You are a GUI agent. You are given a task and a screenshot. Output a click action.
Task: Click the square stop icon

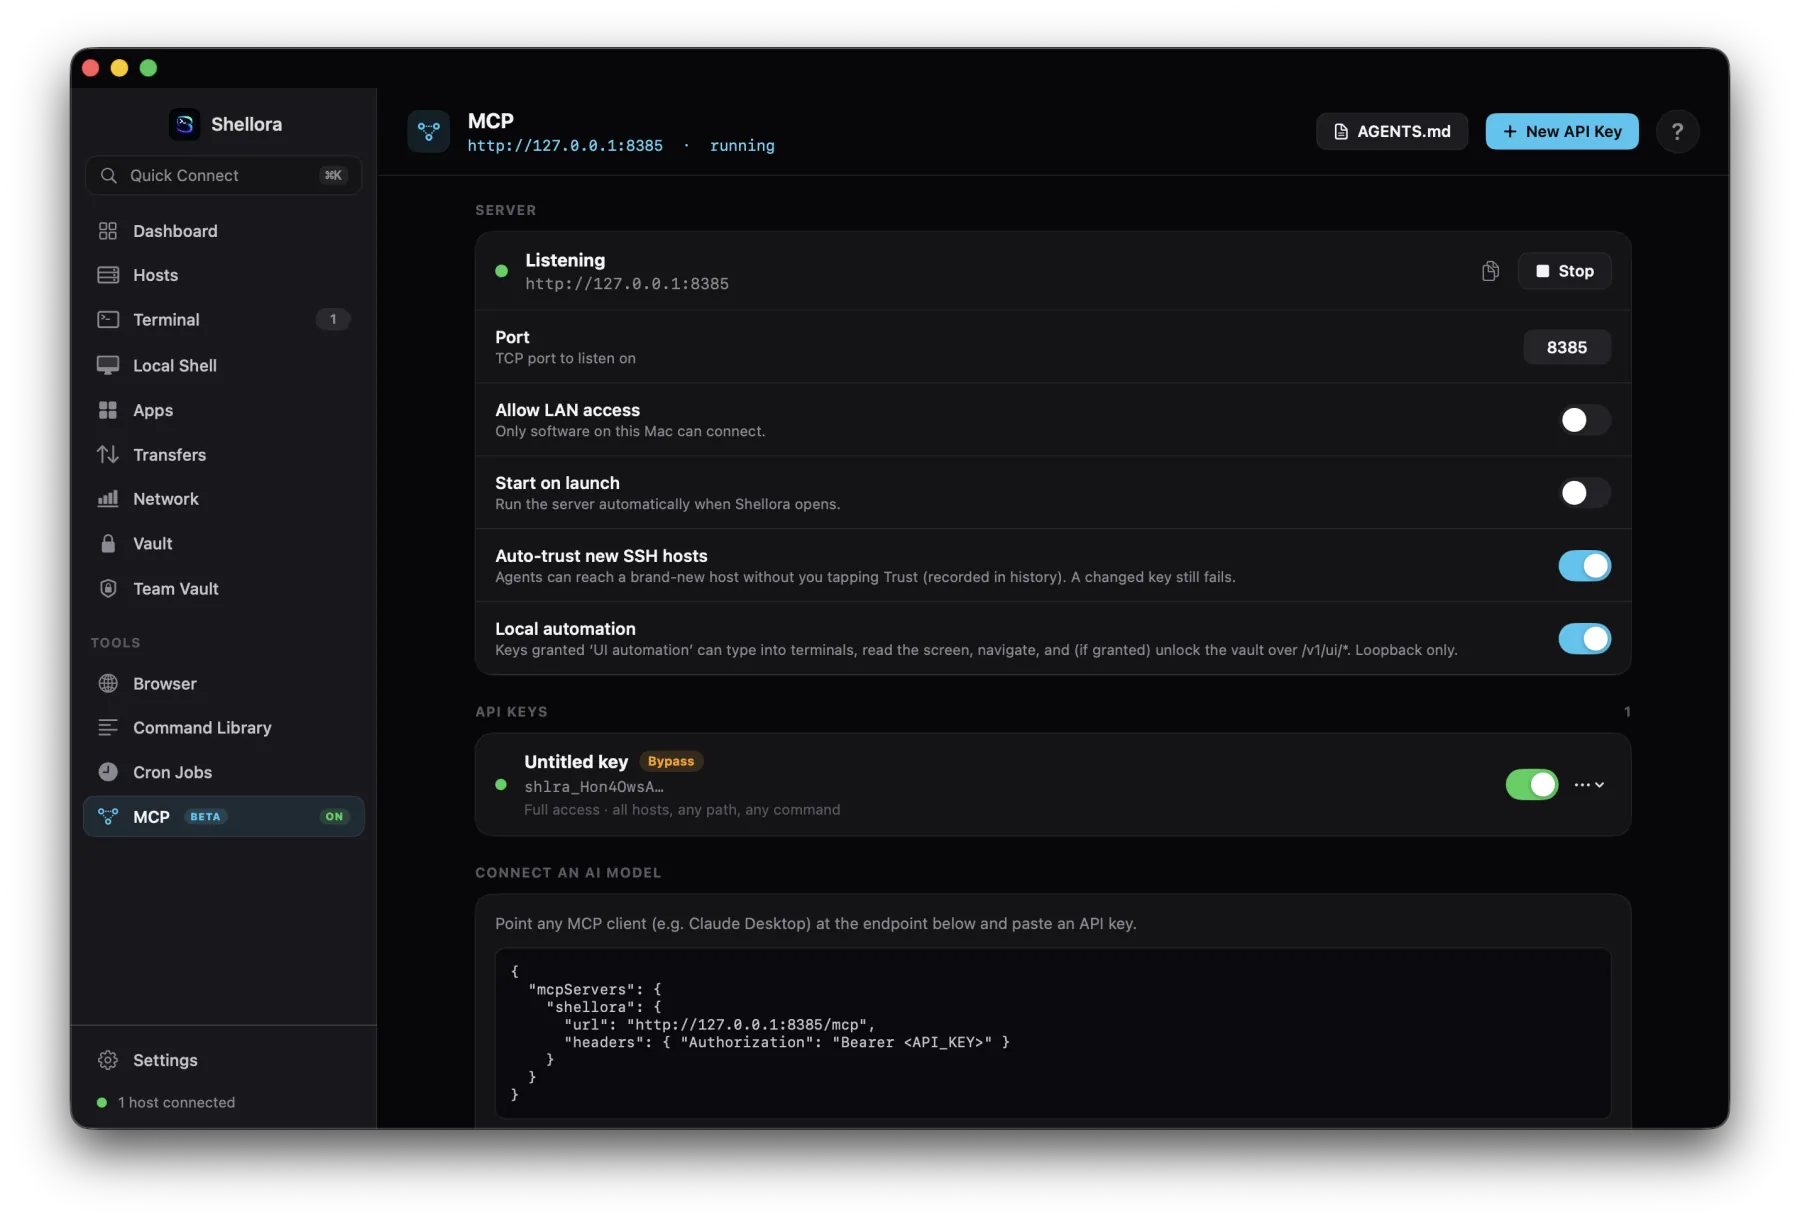click(x=1542, y=271)
